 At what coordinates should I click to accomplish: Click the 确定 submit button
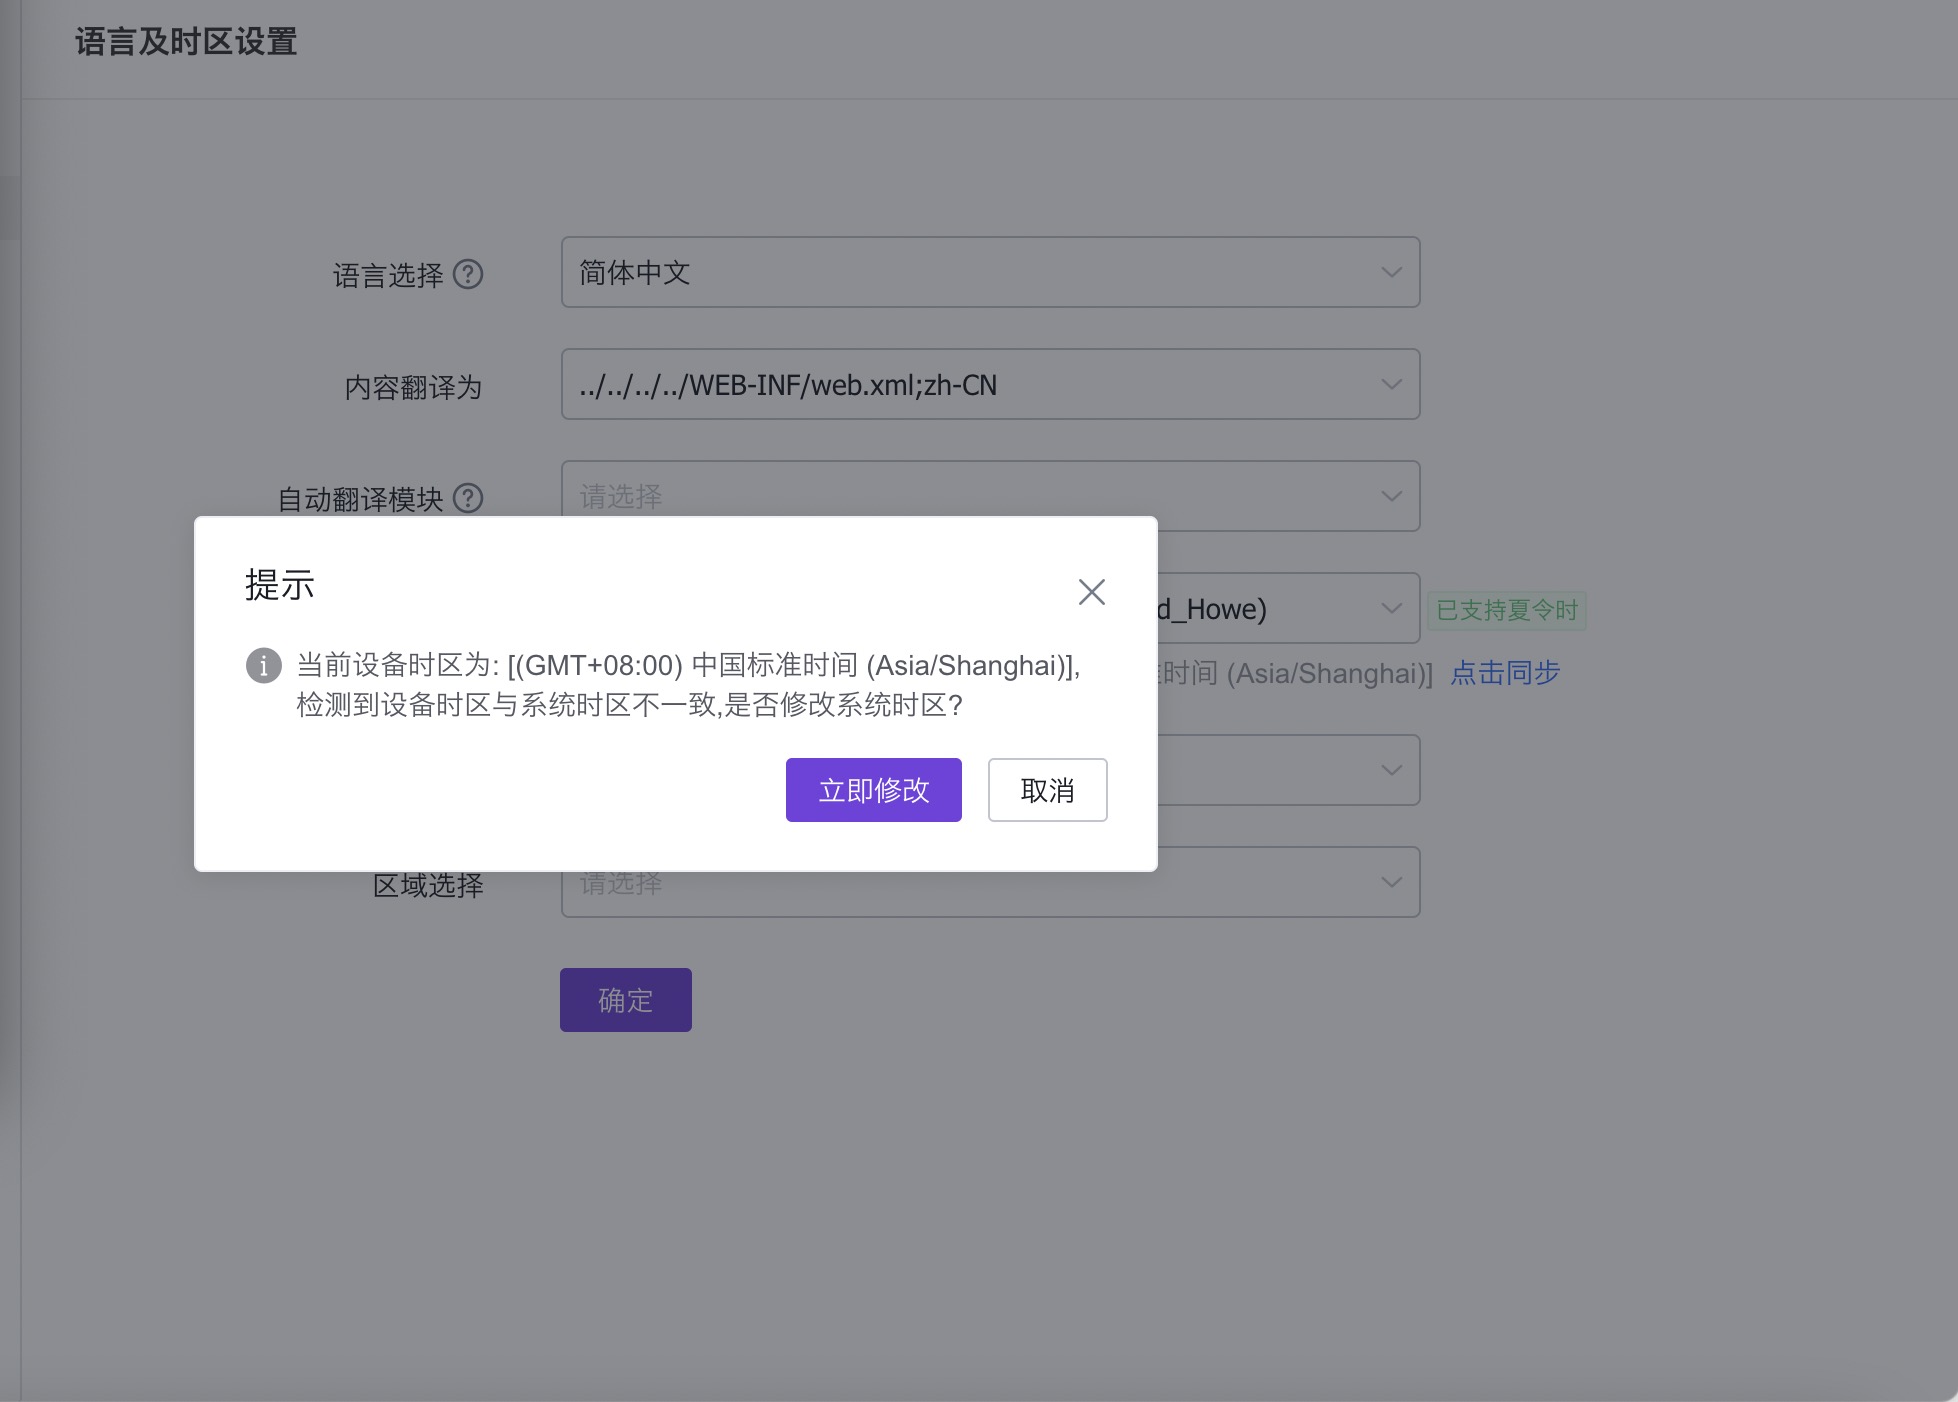[x=625, y=1000]
